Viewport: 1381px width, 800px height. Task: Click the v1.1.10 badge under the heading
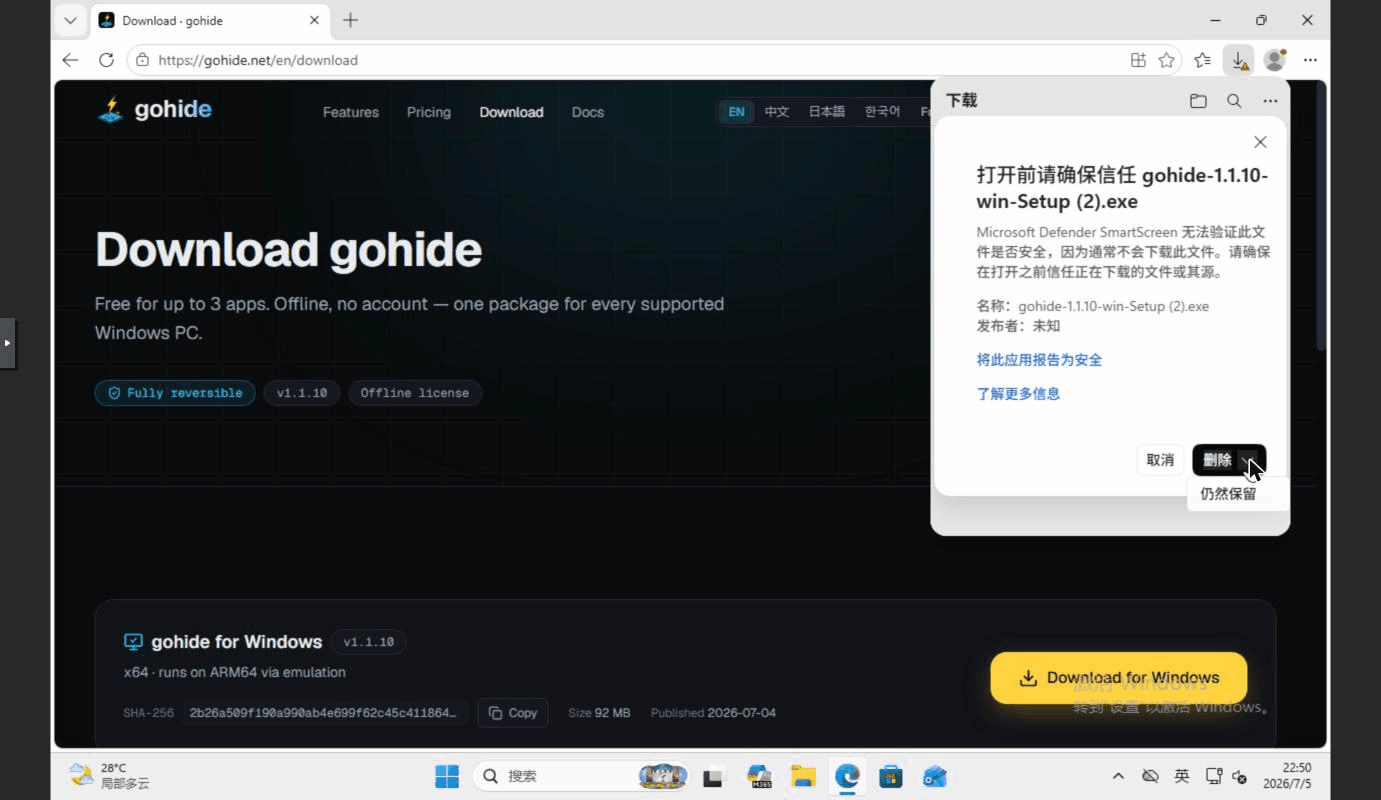coord(302,393)
